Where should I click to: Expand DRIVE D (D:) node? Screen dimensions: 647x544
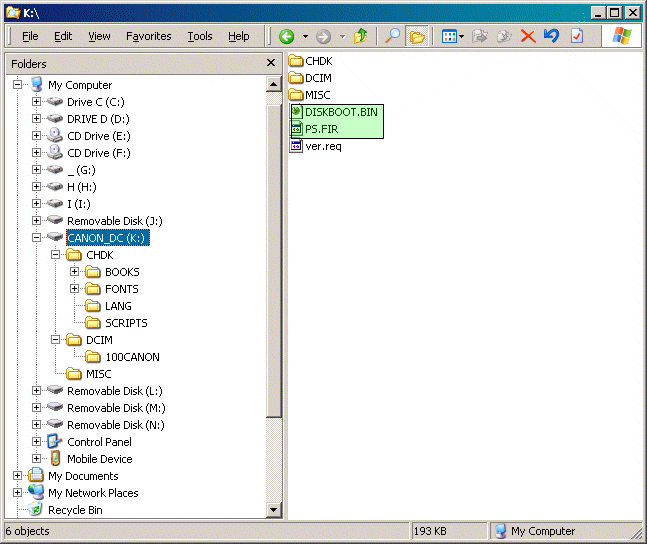click(x=36, y=118)
